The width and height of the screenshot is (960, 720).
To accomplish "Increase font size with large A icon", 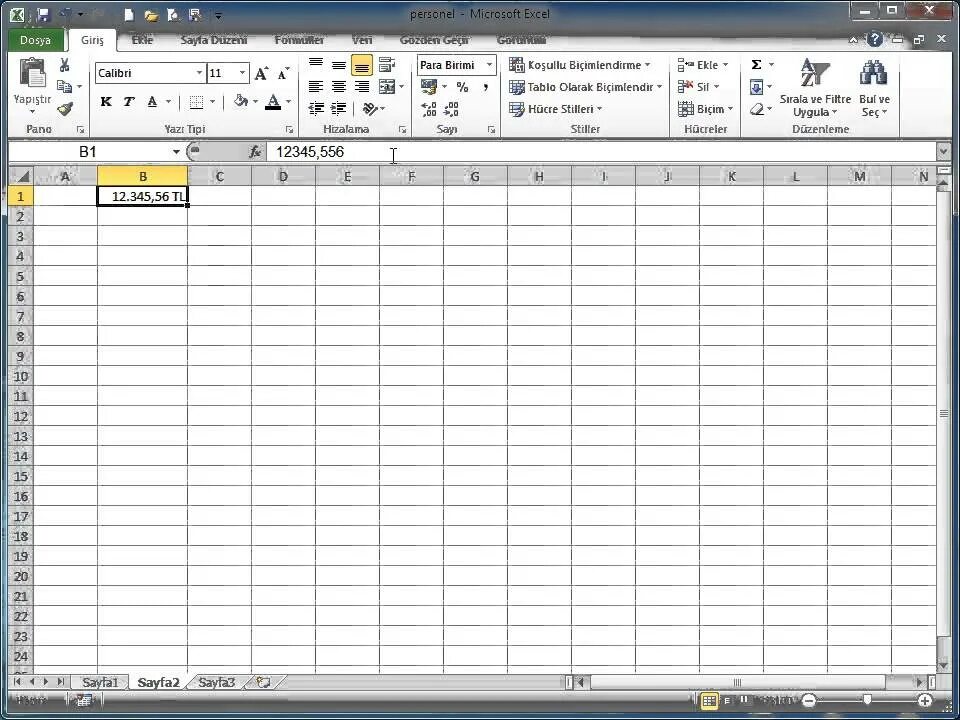I will tap(261, 73).
